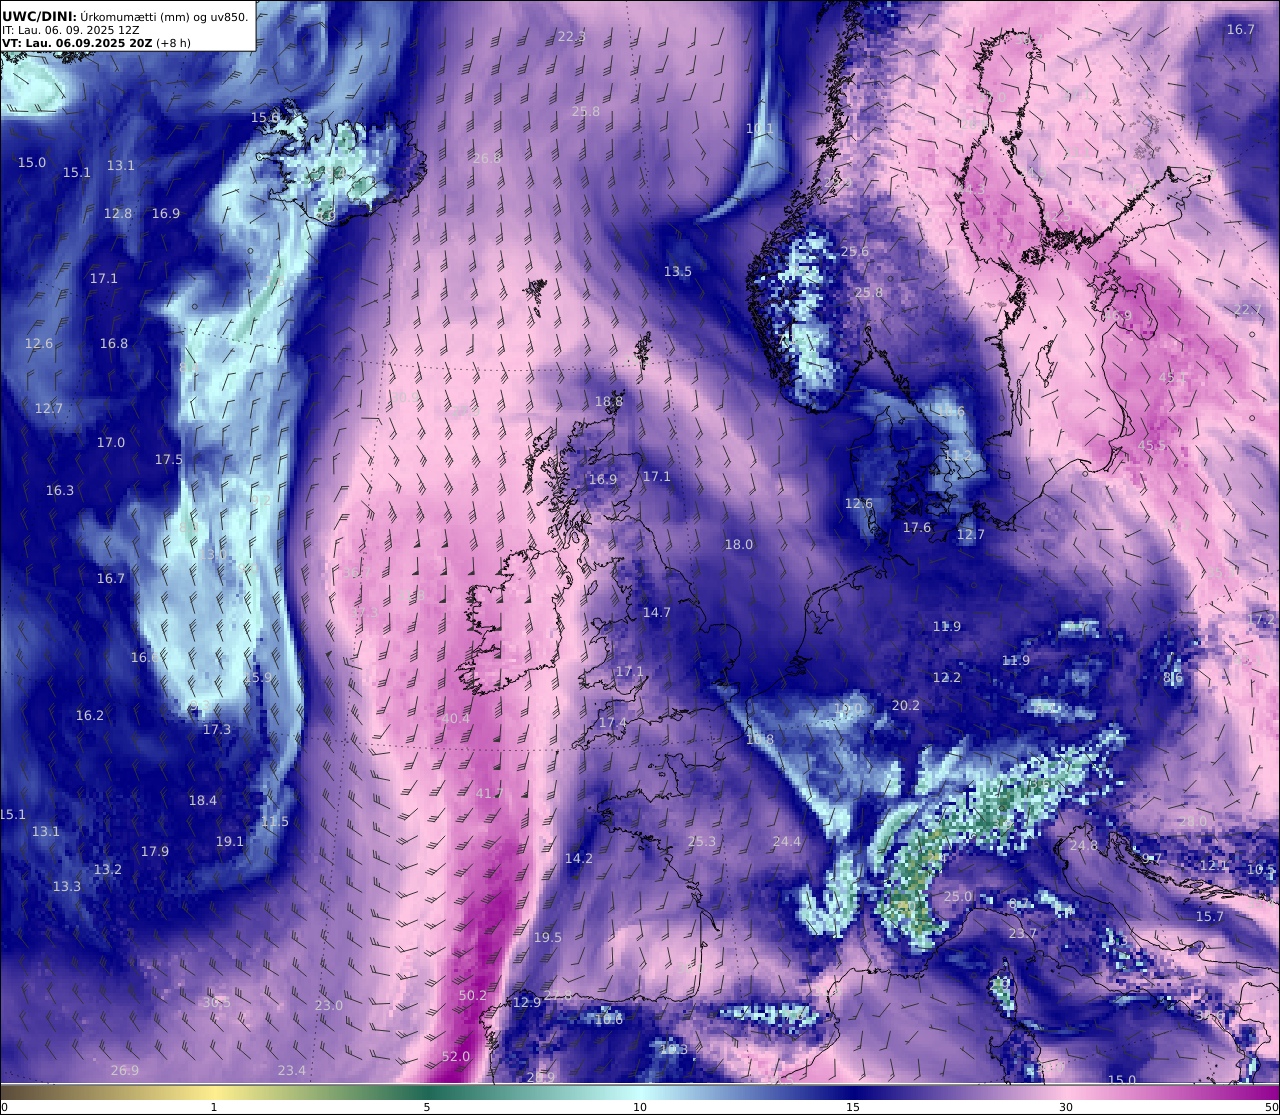Click the 'IT: Lau. 06. 09. 2025 12Z' line
Viewport: 1280px width, 1115px height.
(73, 29)
